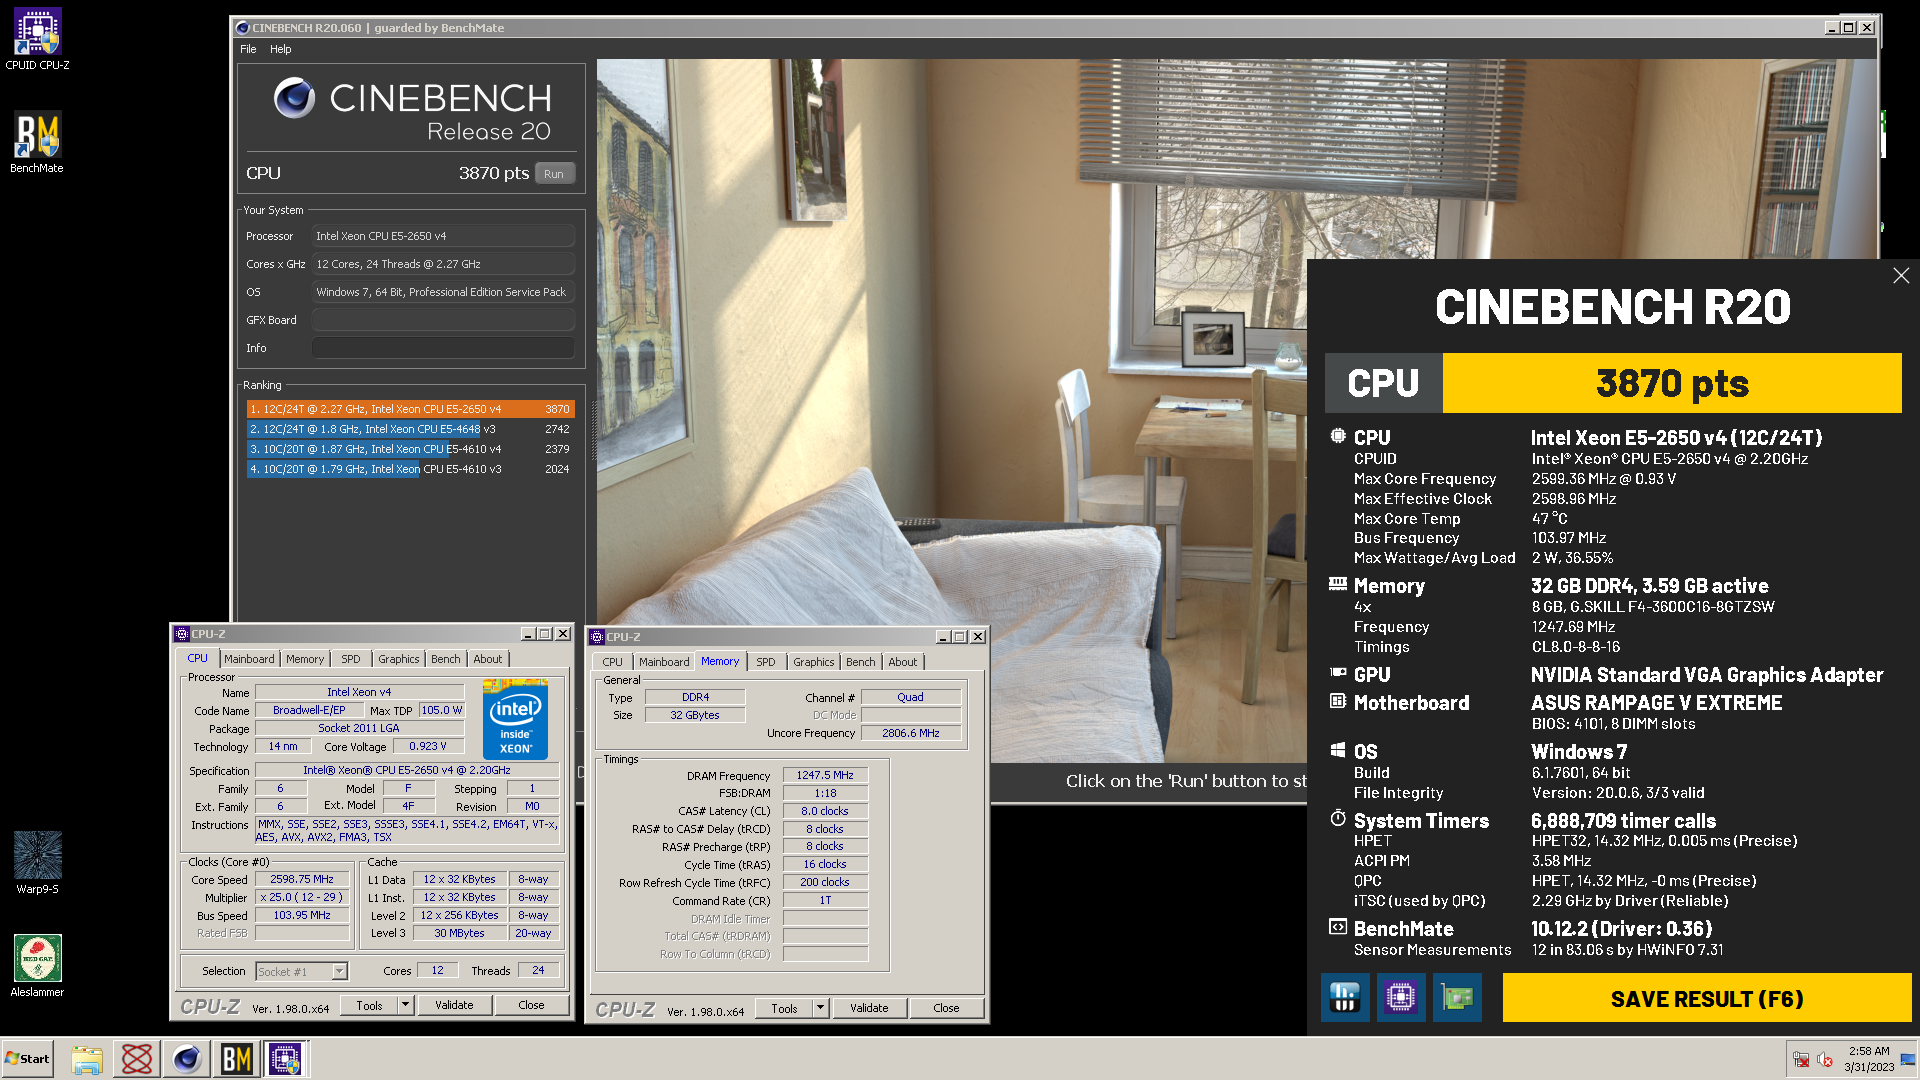Switch to Memory tab in left CPU-Z
The image size is (1920, 1080).
point(305,659)
